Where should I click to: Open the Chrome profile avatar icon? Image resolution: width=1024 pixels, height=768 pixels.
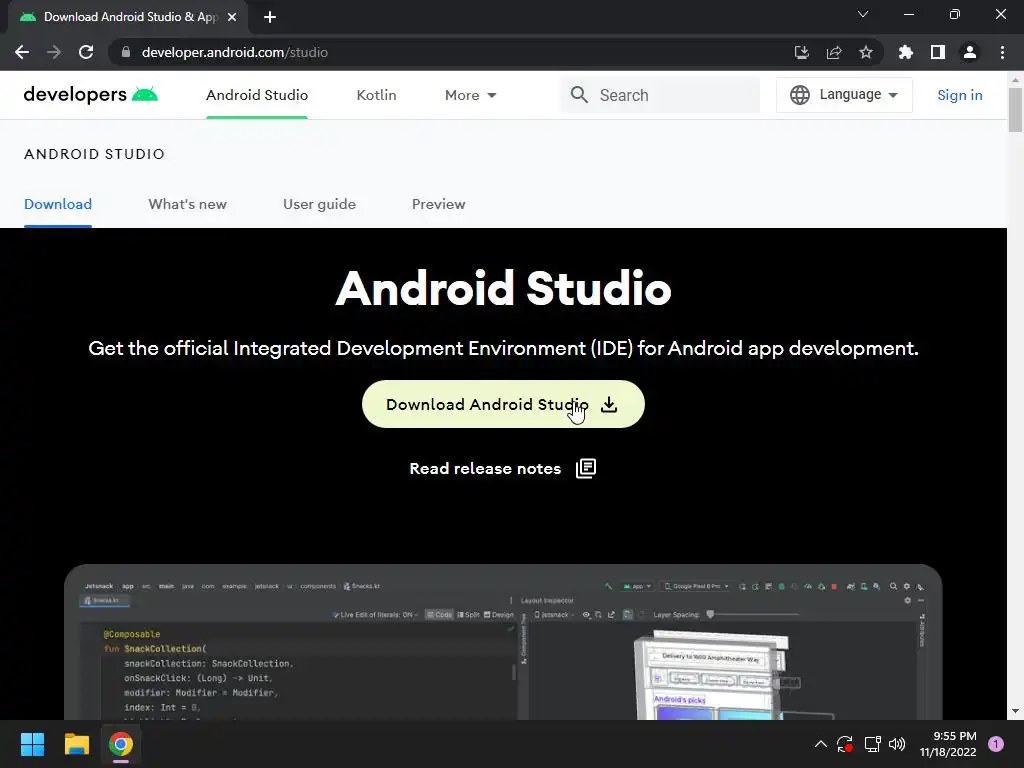[970, 52]
